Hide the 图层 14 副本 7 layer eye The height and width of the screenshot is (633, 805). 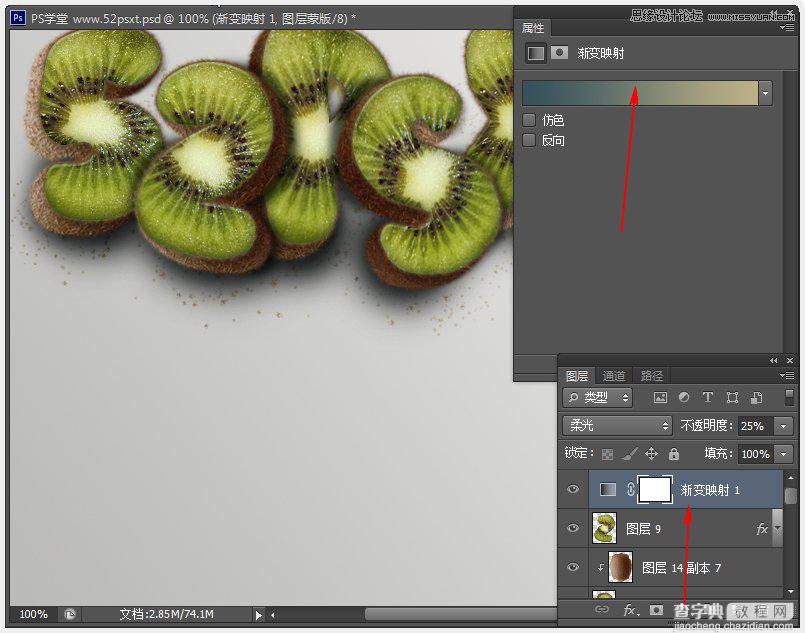point(573,567)
